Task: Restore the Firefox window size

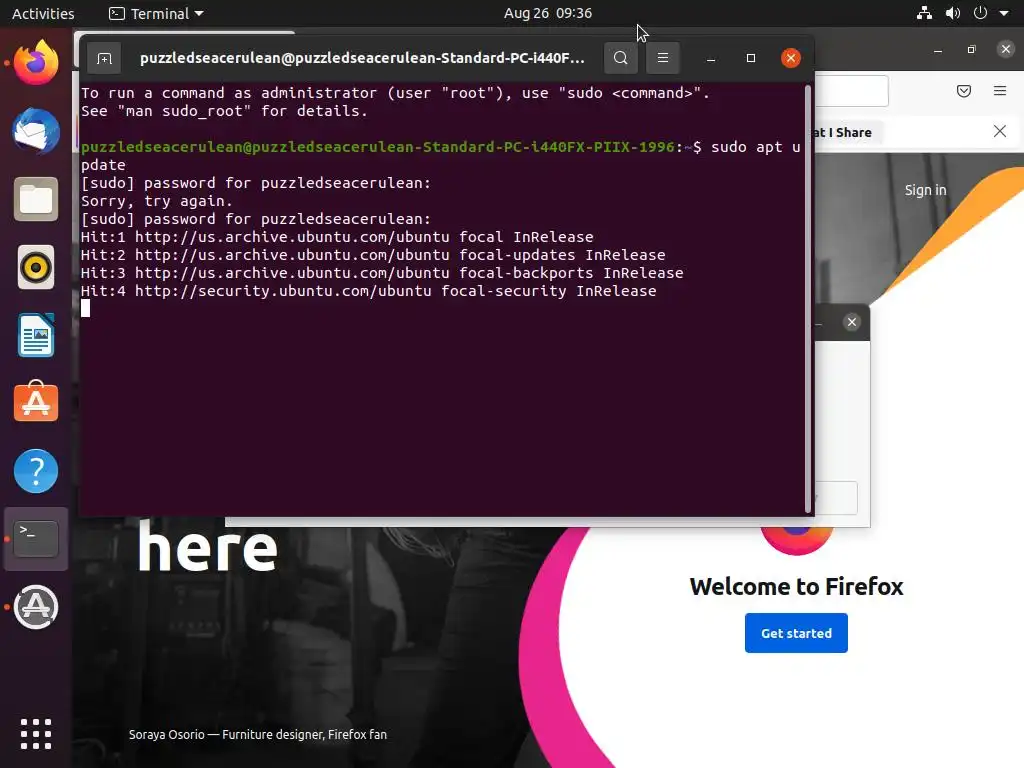Action: point(972,50)
